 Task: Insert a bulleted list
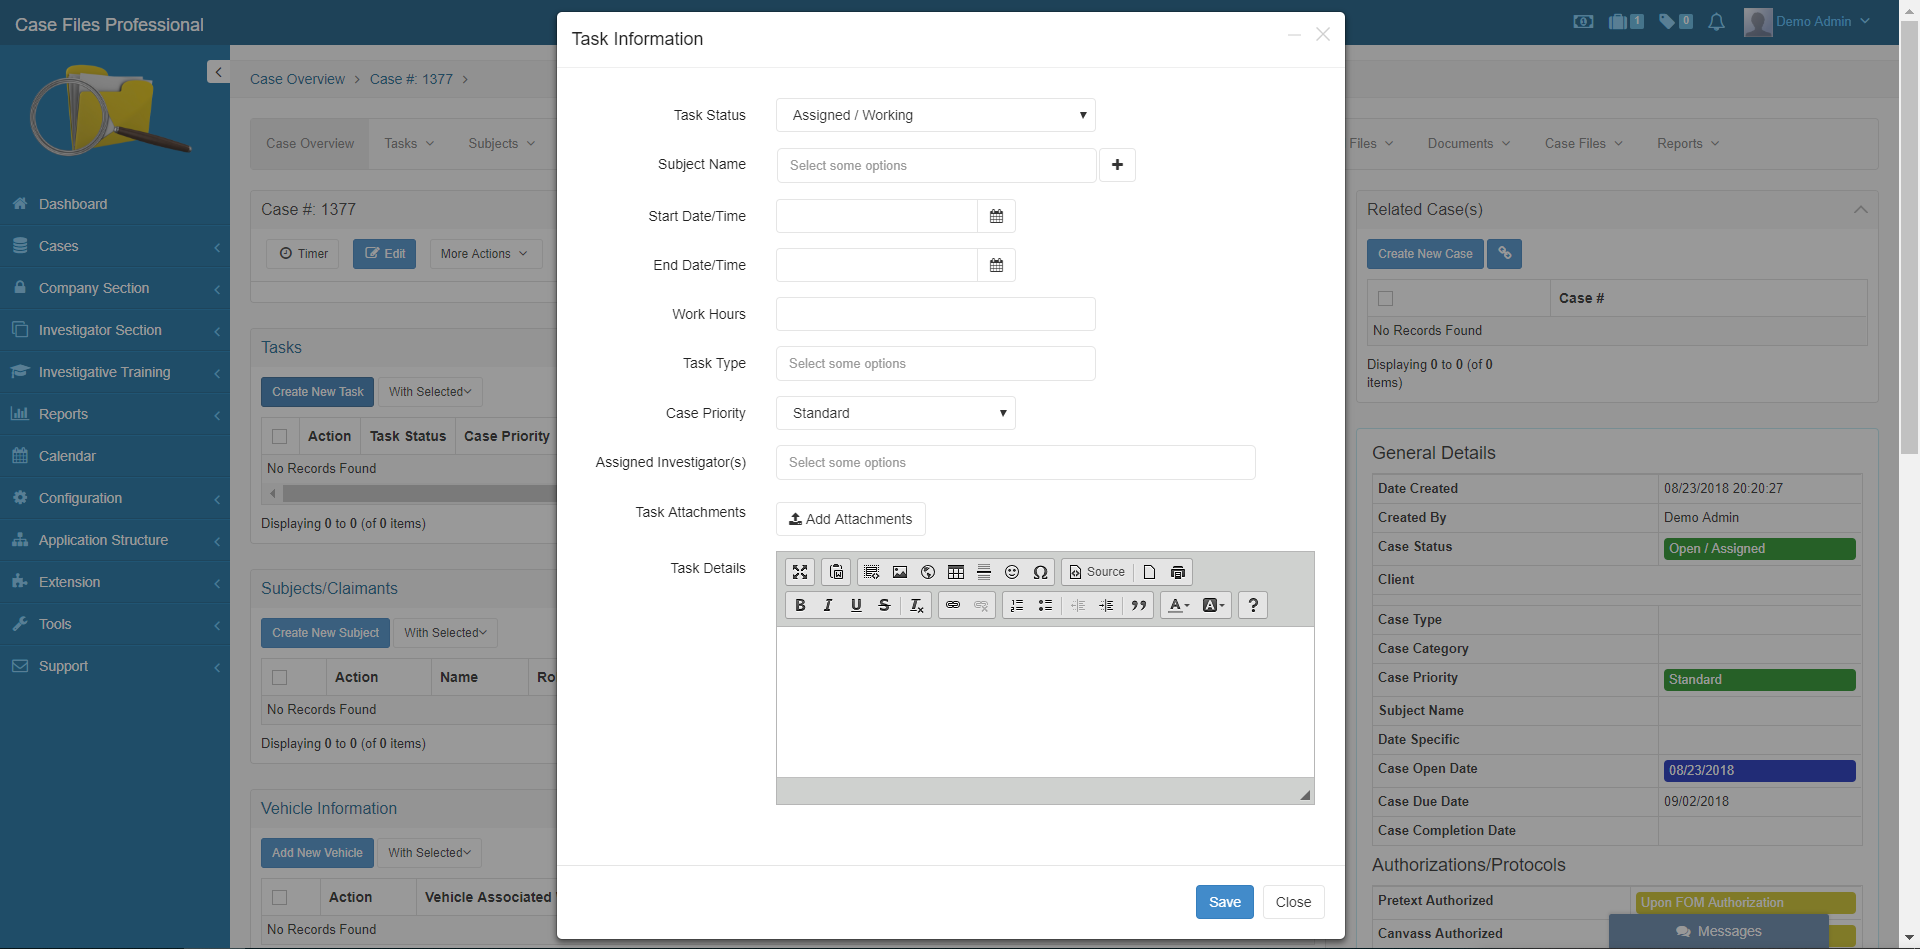[x=1045, y=605]
